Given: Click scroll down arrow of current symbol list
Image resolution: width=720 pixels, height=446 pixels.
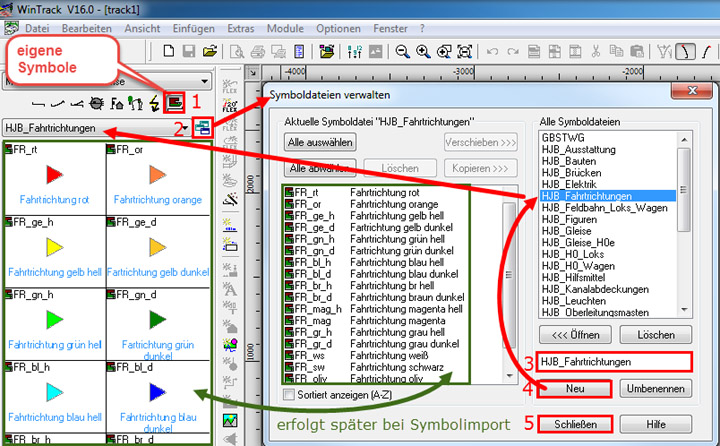Looking at the screenshot, I should [x=509, y=376].
